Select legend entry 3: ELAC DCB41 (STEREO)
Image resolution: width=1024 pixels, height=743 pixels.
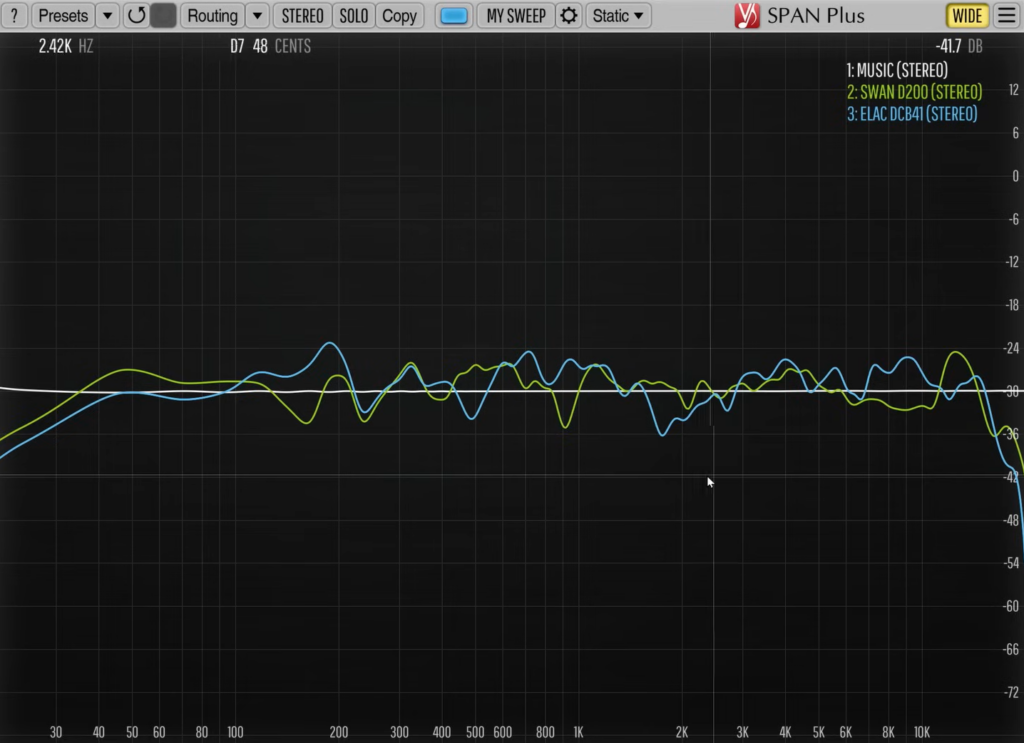coord(912,114)
